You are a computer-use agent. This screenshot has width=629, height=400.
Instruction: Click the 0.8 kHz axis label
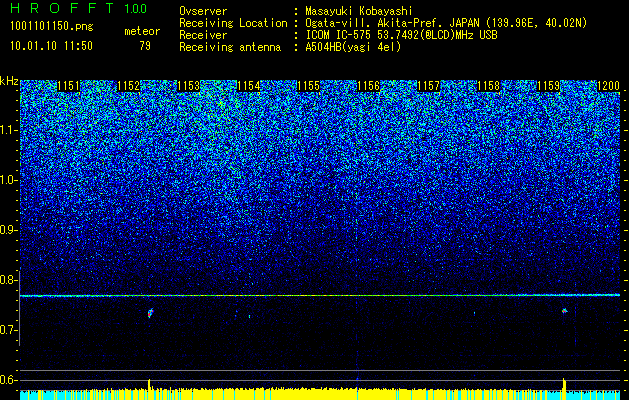pyautogui.click(x=9, y=280)
